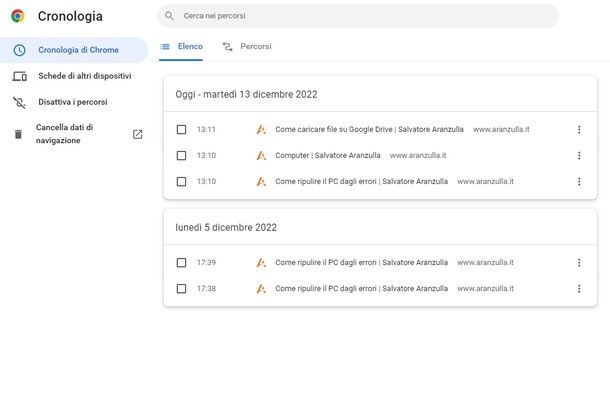The image size is (610, 410).
Task: Click favicon of the 17:38 entry
Action: point(261,289)
